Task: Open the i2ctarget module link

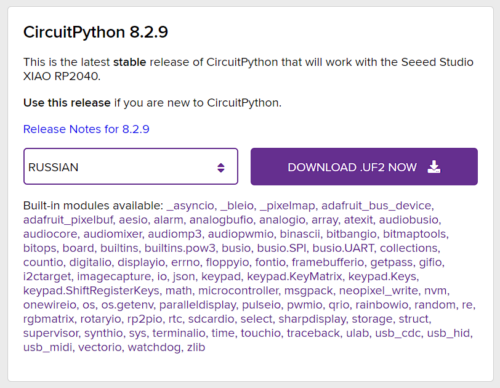Action: pos(47,277)
